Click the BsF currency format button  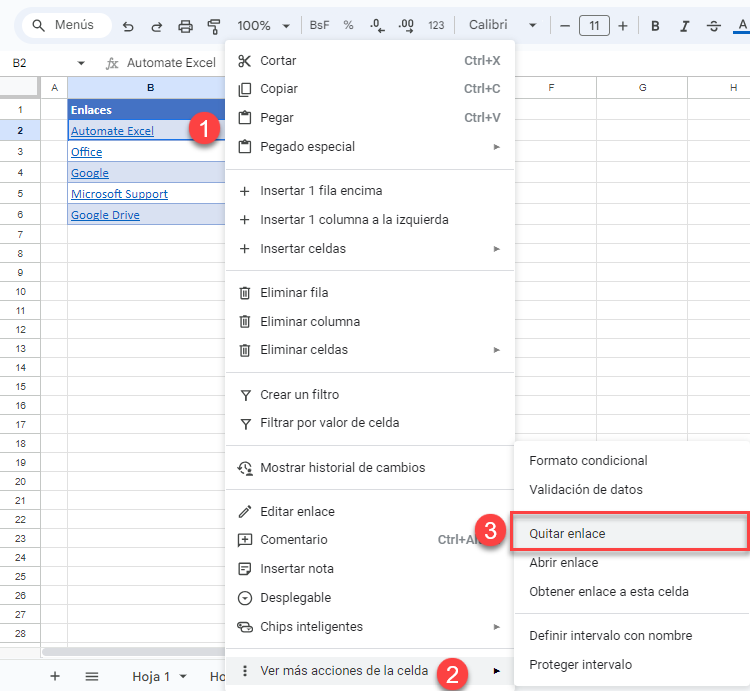tap(319, 25)
